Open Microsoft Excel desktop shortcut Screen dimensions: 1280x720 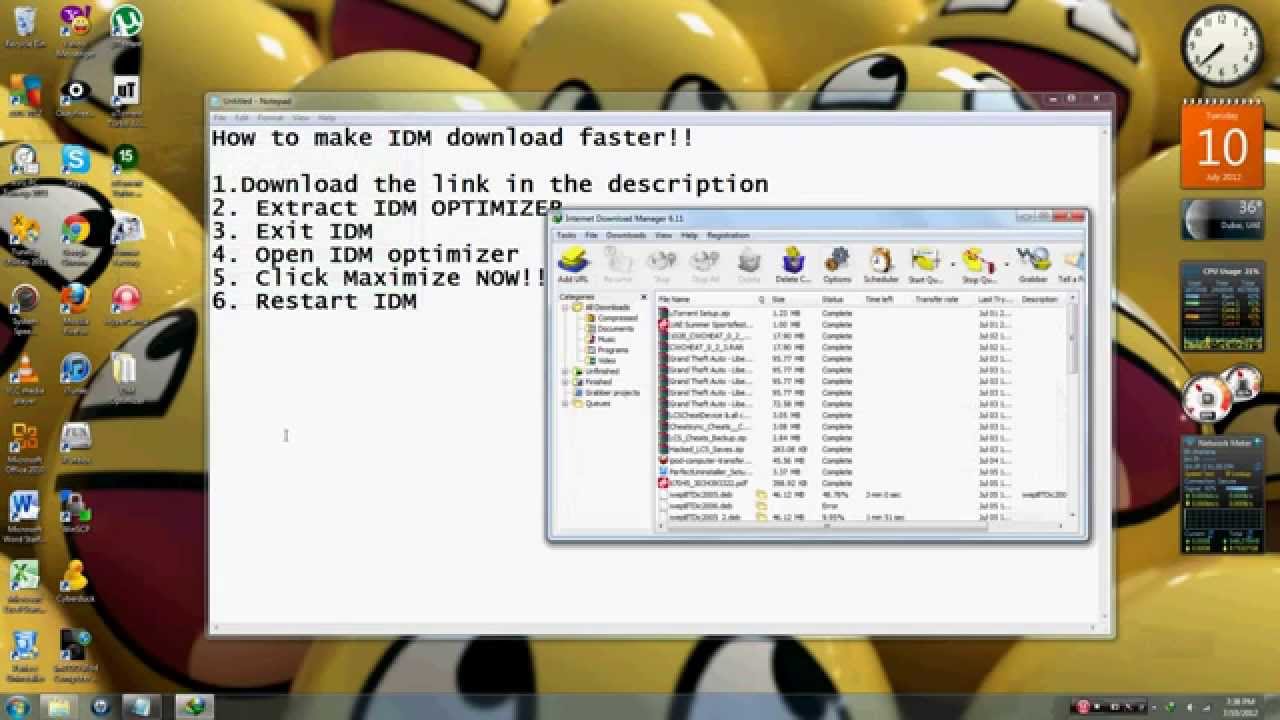pyautogui.click(x=24, y=587)
